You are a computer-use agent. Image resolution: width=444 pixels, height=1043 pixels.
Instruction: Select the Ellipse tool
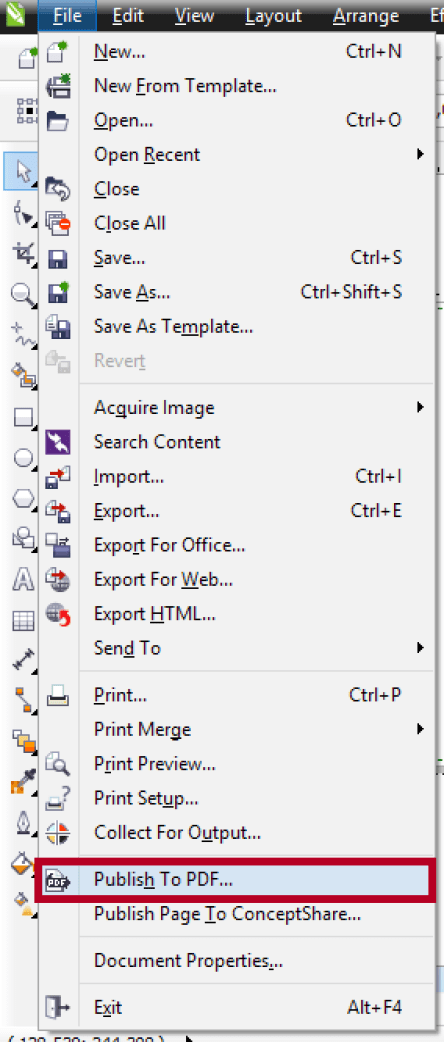tap(24, 458)
